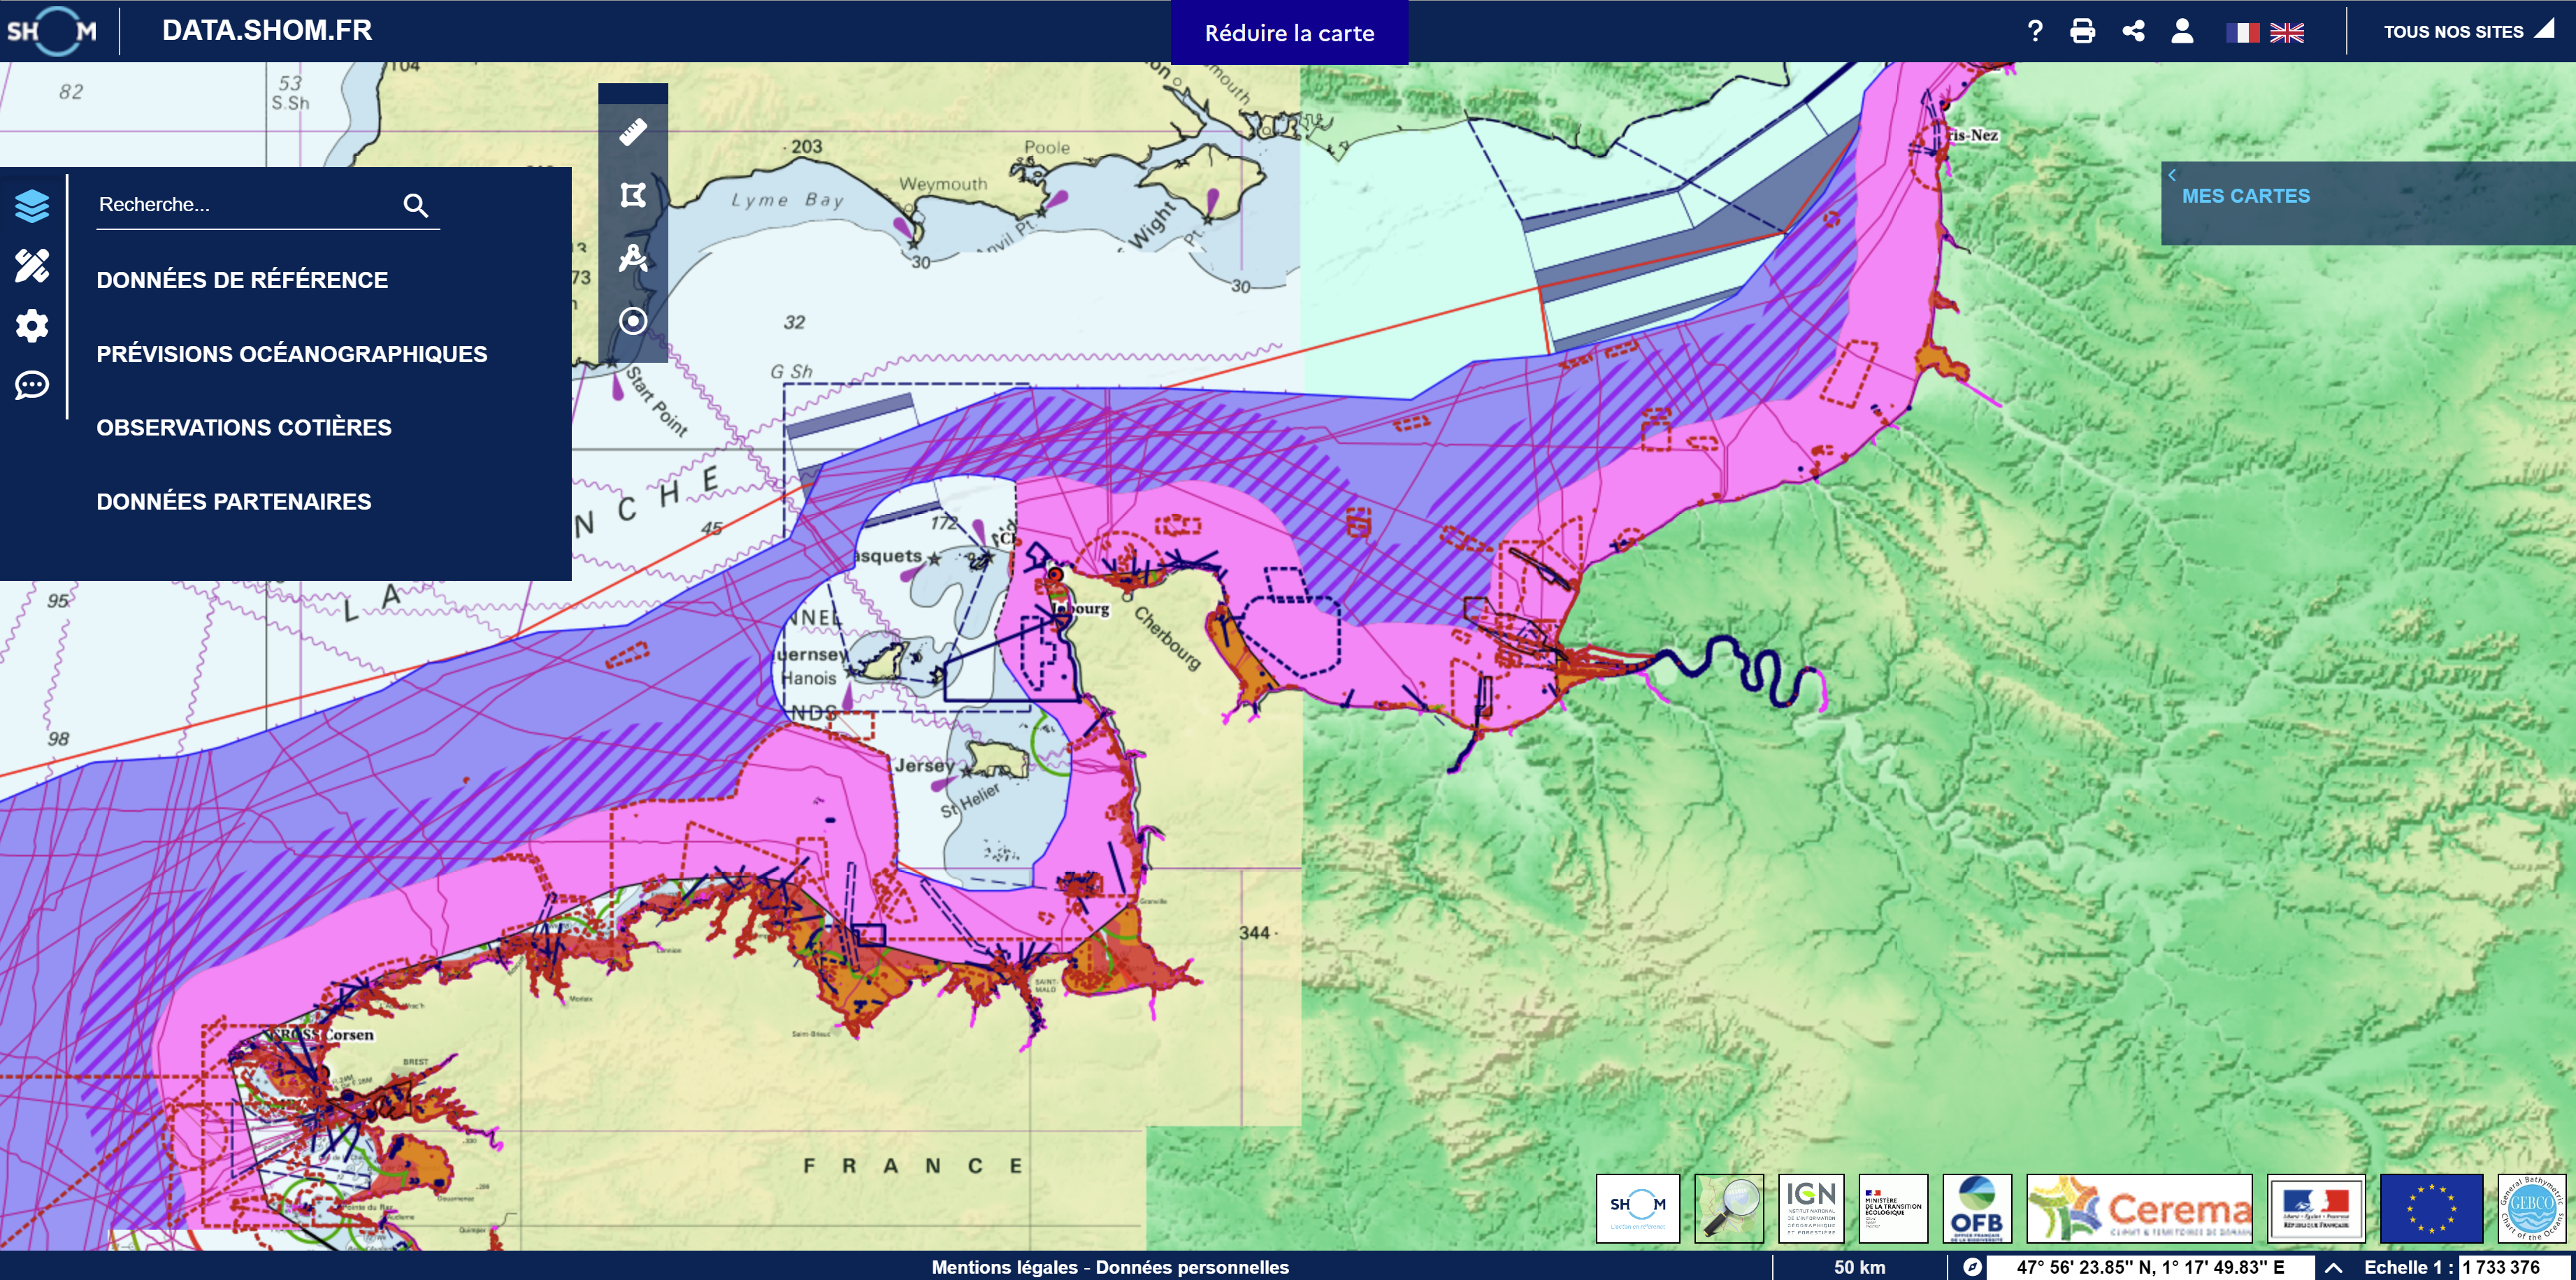Screen dimensions: 2576x1280
Task: Select the ruler distance measurement tool
Action: tap(633, 132)
